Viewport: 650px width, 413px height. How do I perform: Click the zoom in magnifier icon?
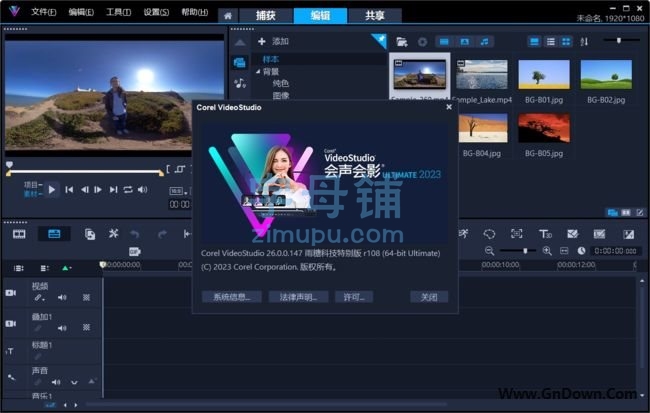pos(547,251)
